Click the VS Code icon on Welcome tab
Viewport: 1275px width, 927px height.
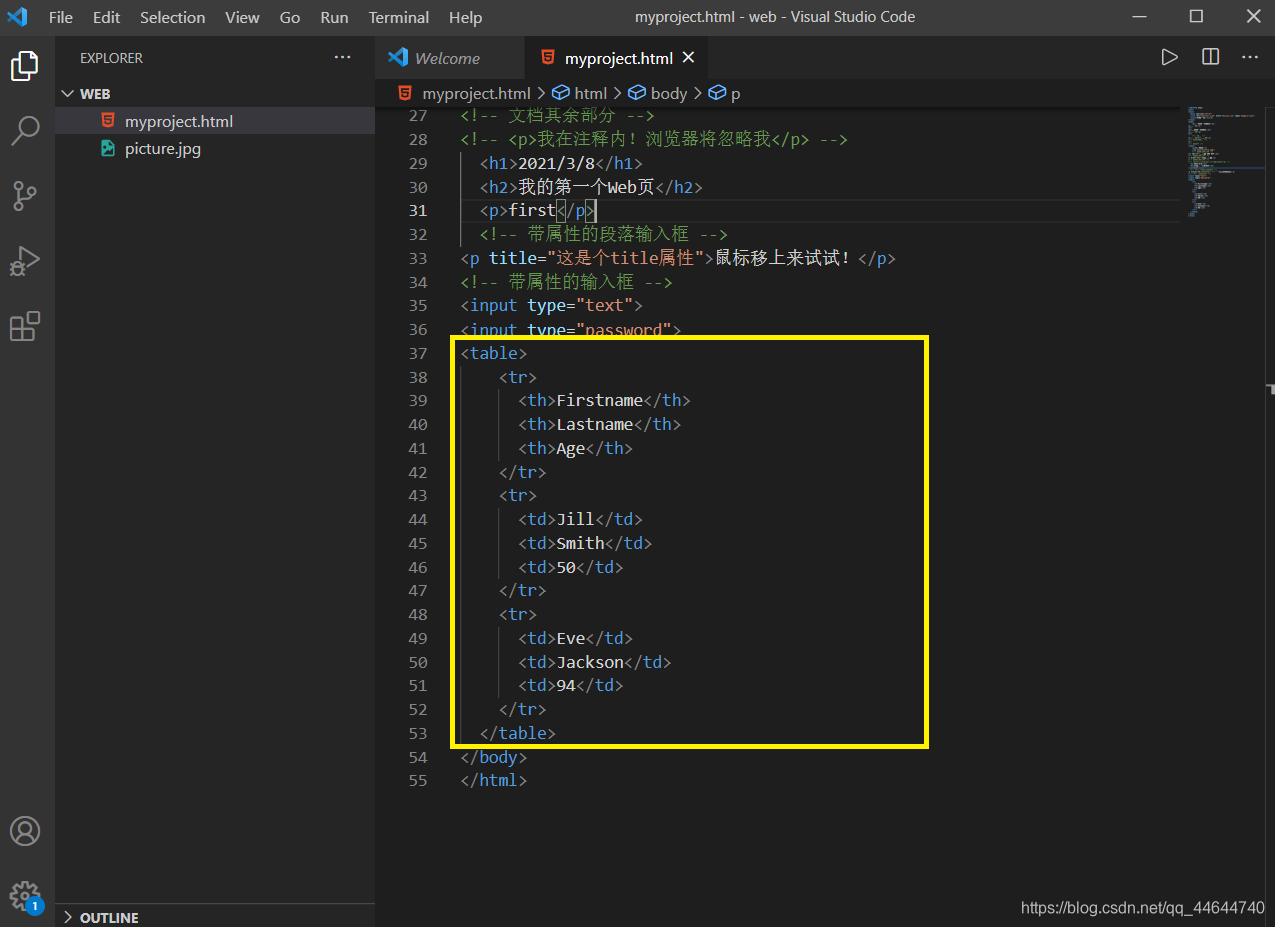pyautogui.click(x=398, y=58)
